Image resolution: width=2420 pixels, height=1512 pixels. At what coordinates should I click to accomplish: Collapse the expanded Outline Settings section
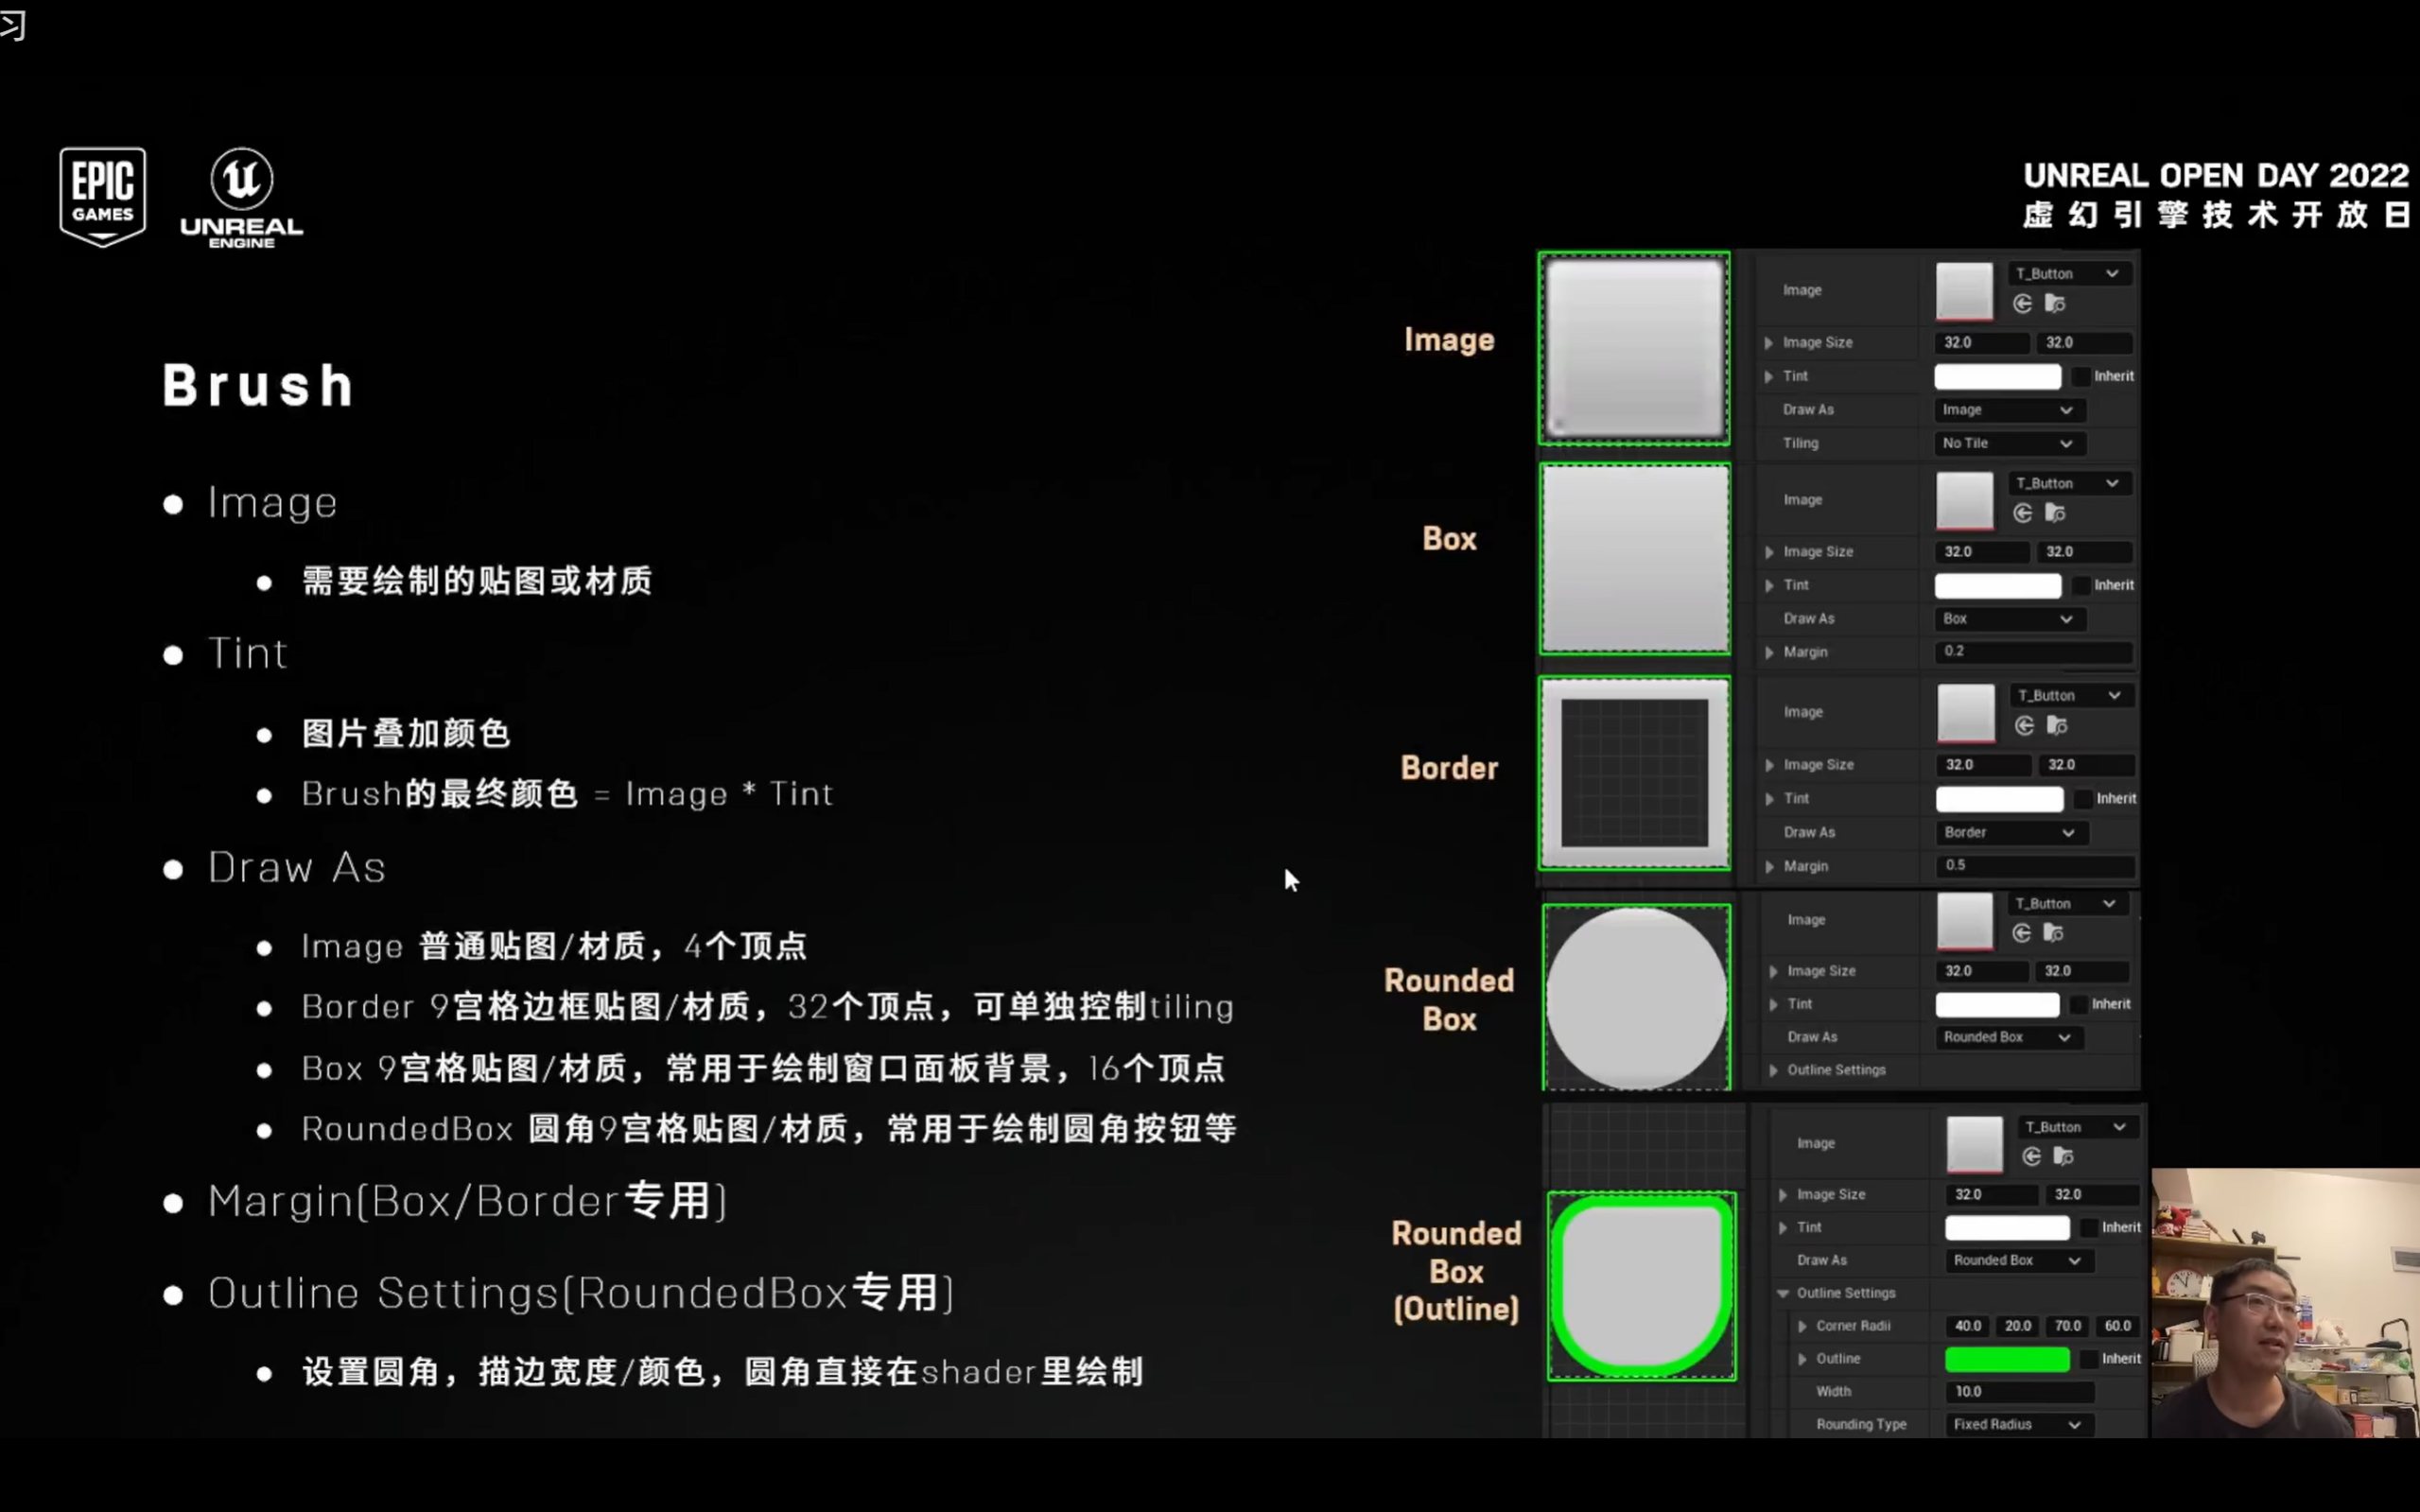pyautogui.click(x=1783, y=1294)
